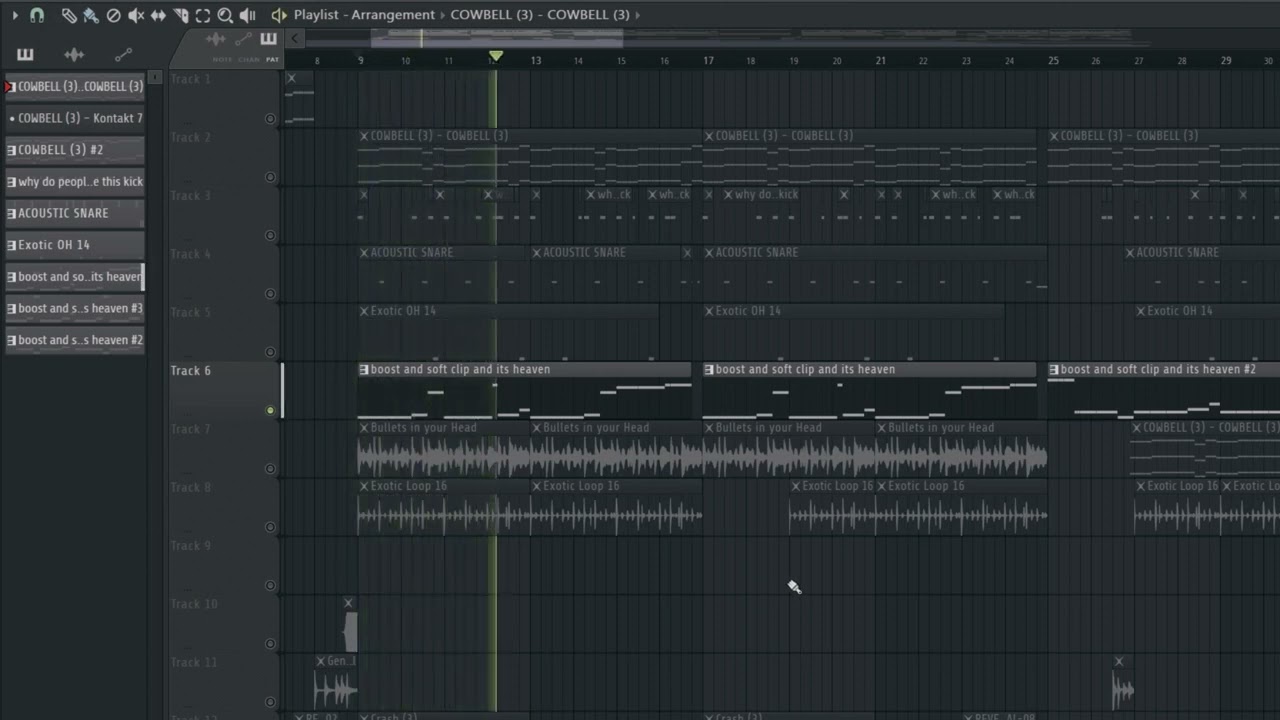Click pattern icon of ACOUSTIC SNARE in picker
The image size is (1280, 720).
(11, 213)
